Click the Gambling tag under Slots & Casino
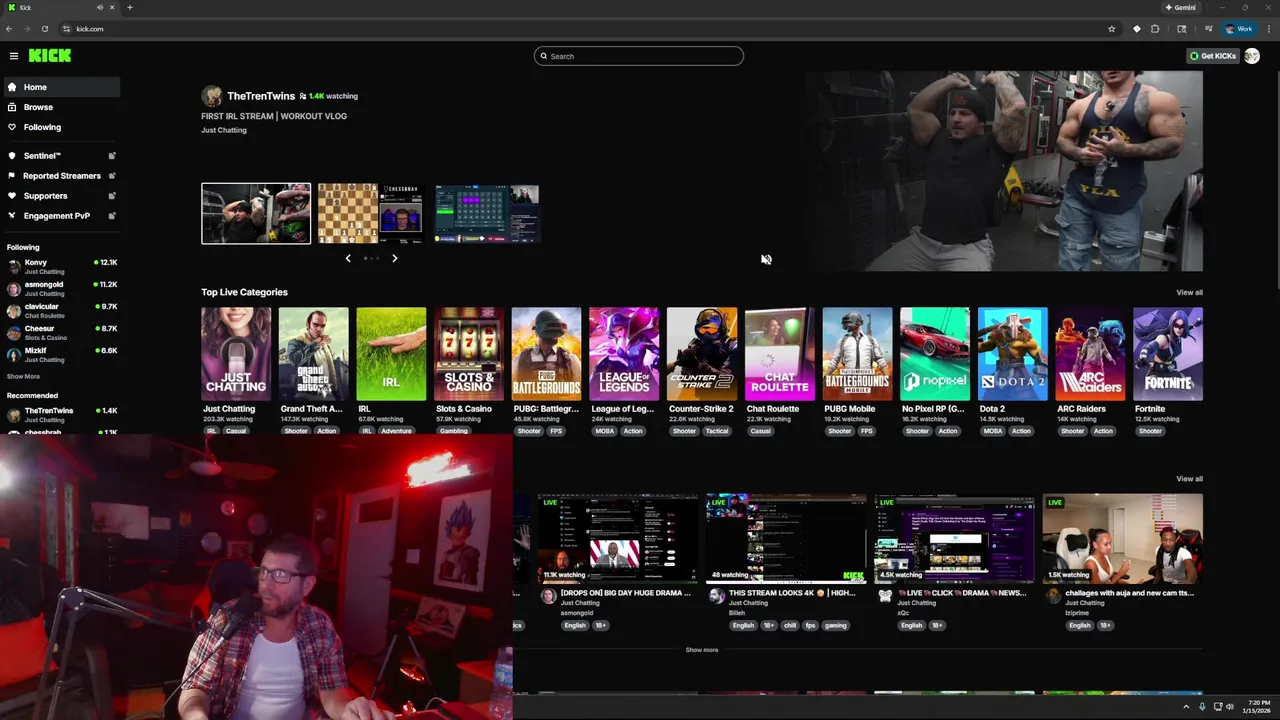Image resolution: width=1280 pixels, height=720 pixels. click(x=454, y=431)
